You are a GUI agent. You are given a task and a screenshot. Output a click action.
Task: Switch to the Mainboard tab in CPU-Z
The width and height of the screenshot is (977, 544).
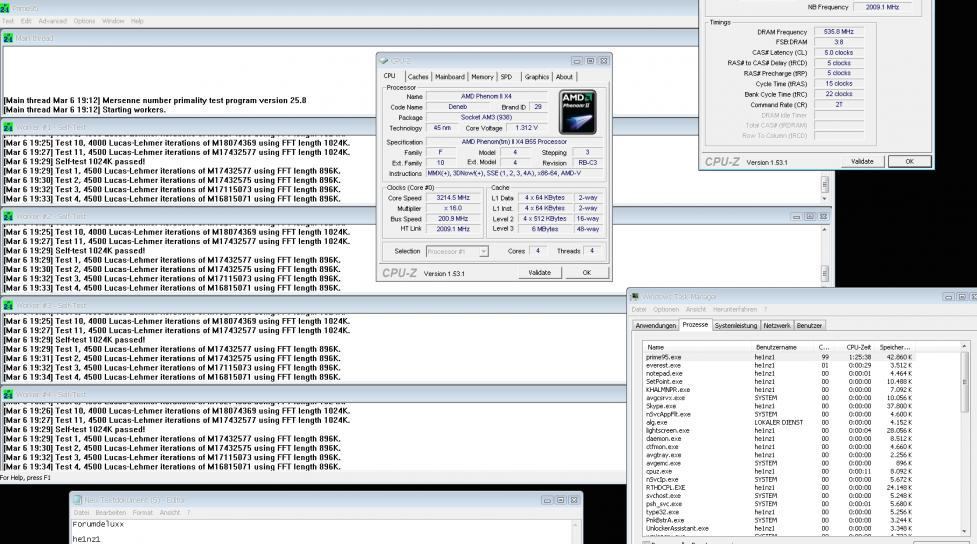pyautogui.click(x=450, y=77)
